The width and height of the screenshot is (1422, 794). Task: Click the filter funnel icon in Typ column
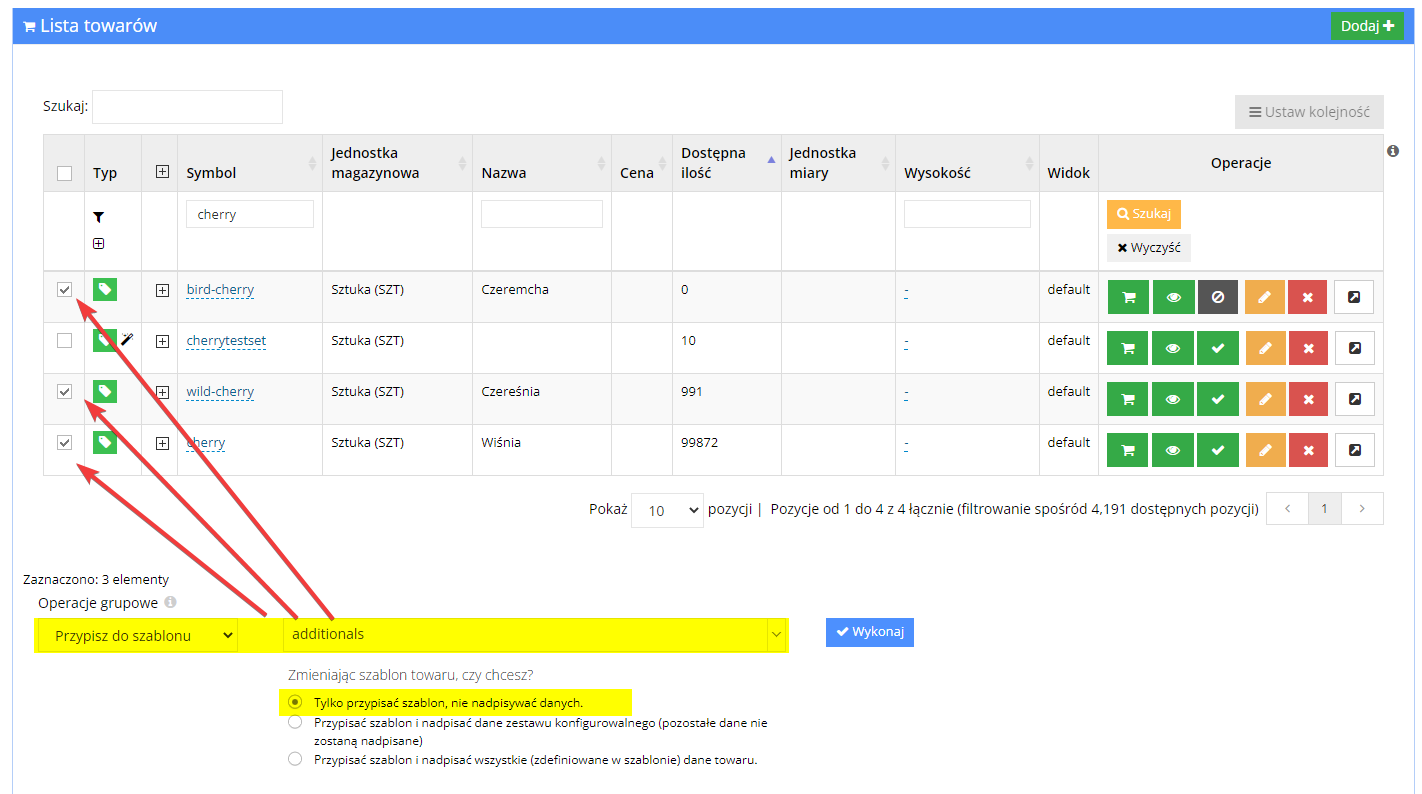(x=99, y=217)
